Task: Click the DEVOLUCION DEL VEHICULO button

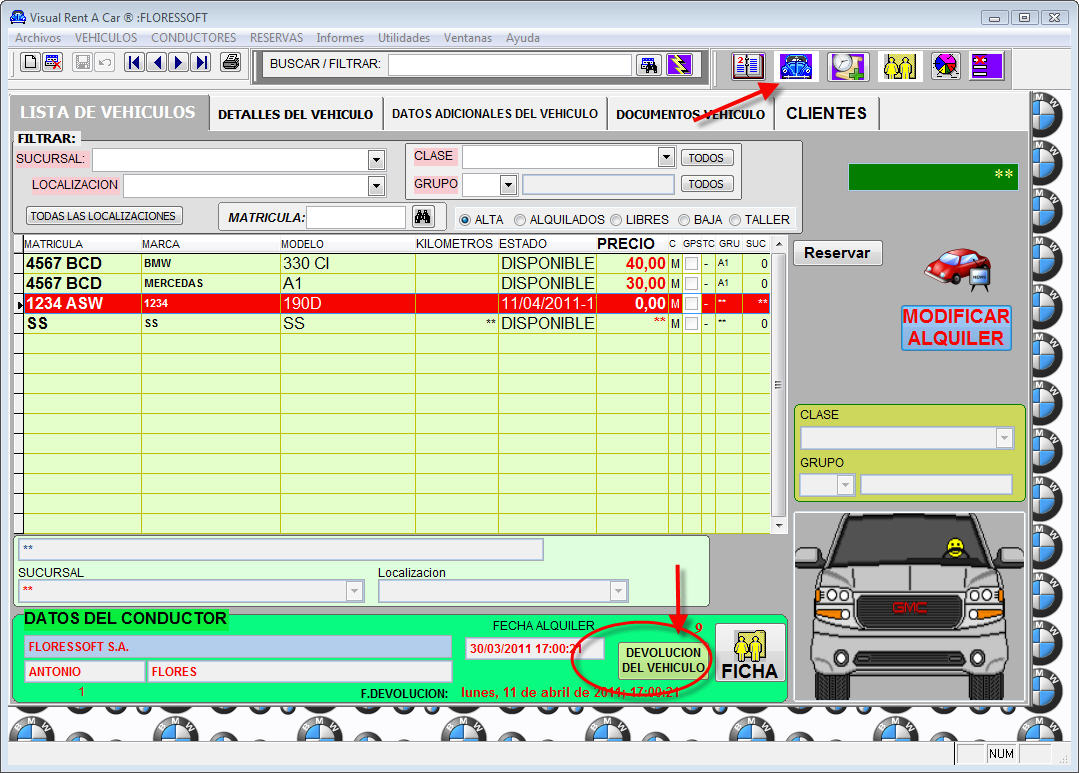Action: click(663, 660)
